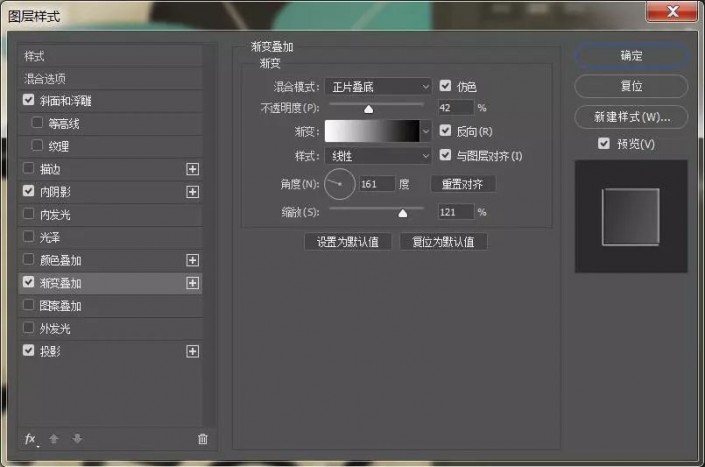Click the 不透明度 slider handle
This screenshot has width=705, height=467.
369,109
